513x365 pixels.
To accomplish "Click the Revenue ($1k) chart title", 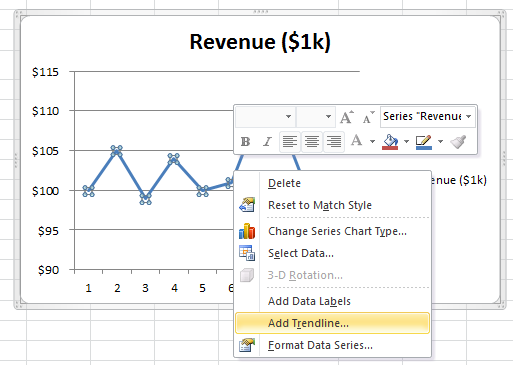I will click(260, 42).
